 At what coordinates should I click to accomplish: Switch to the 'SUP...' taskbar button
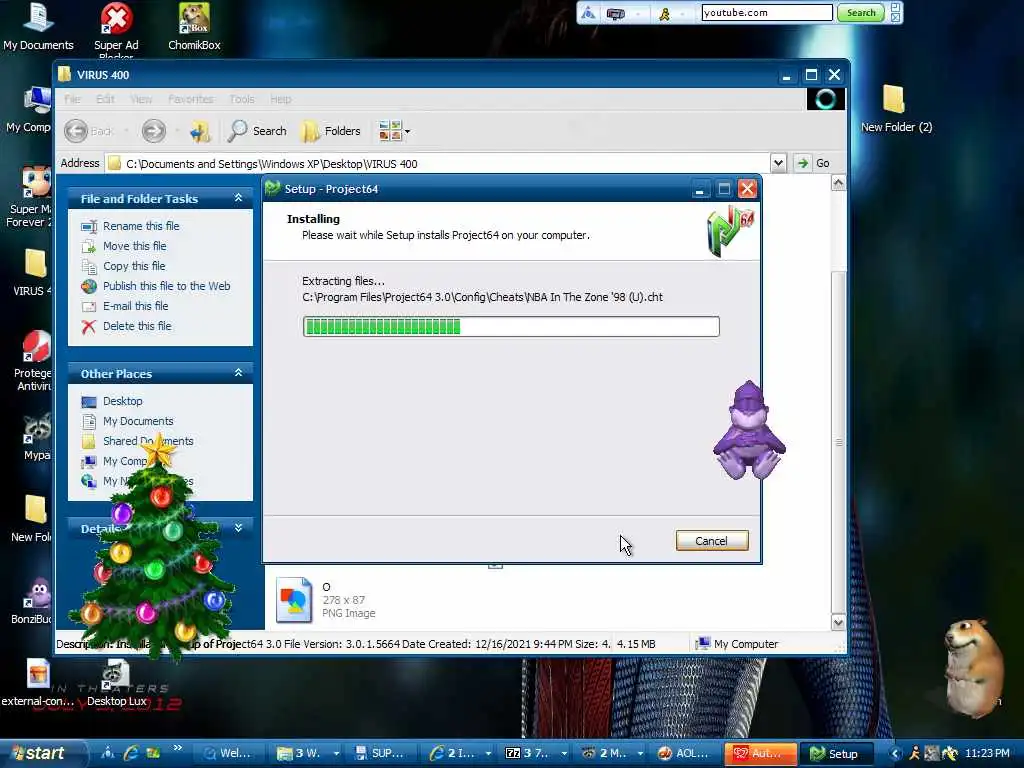click(x=381, y=754)
